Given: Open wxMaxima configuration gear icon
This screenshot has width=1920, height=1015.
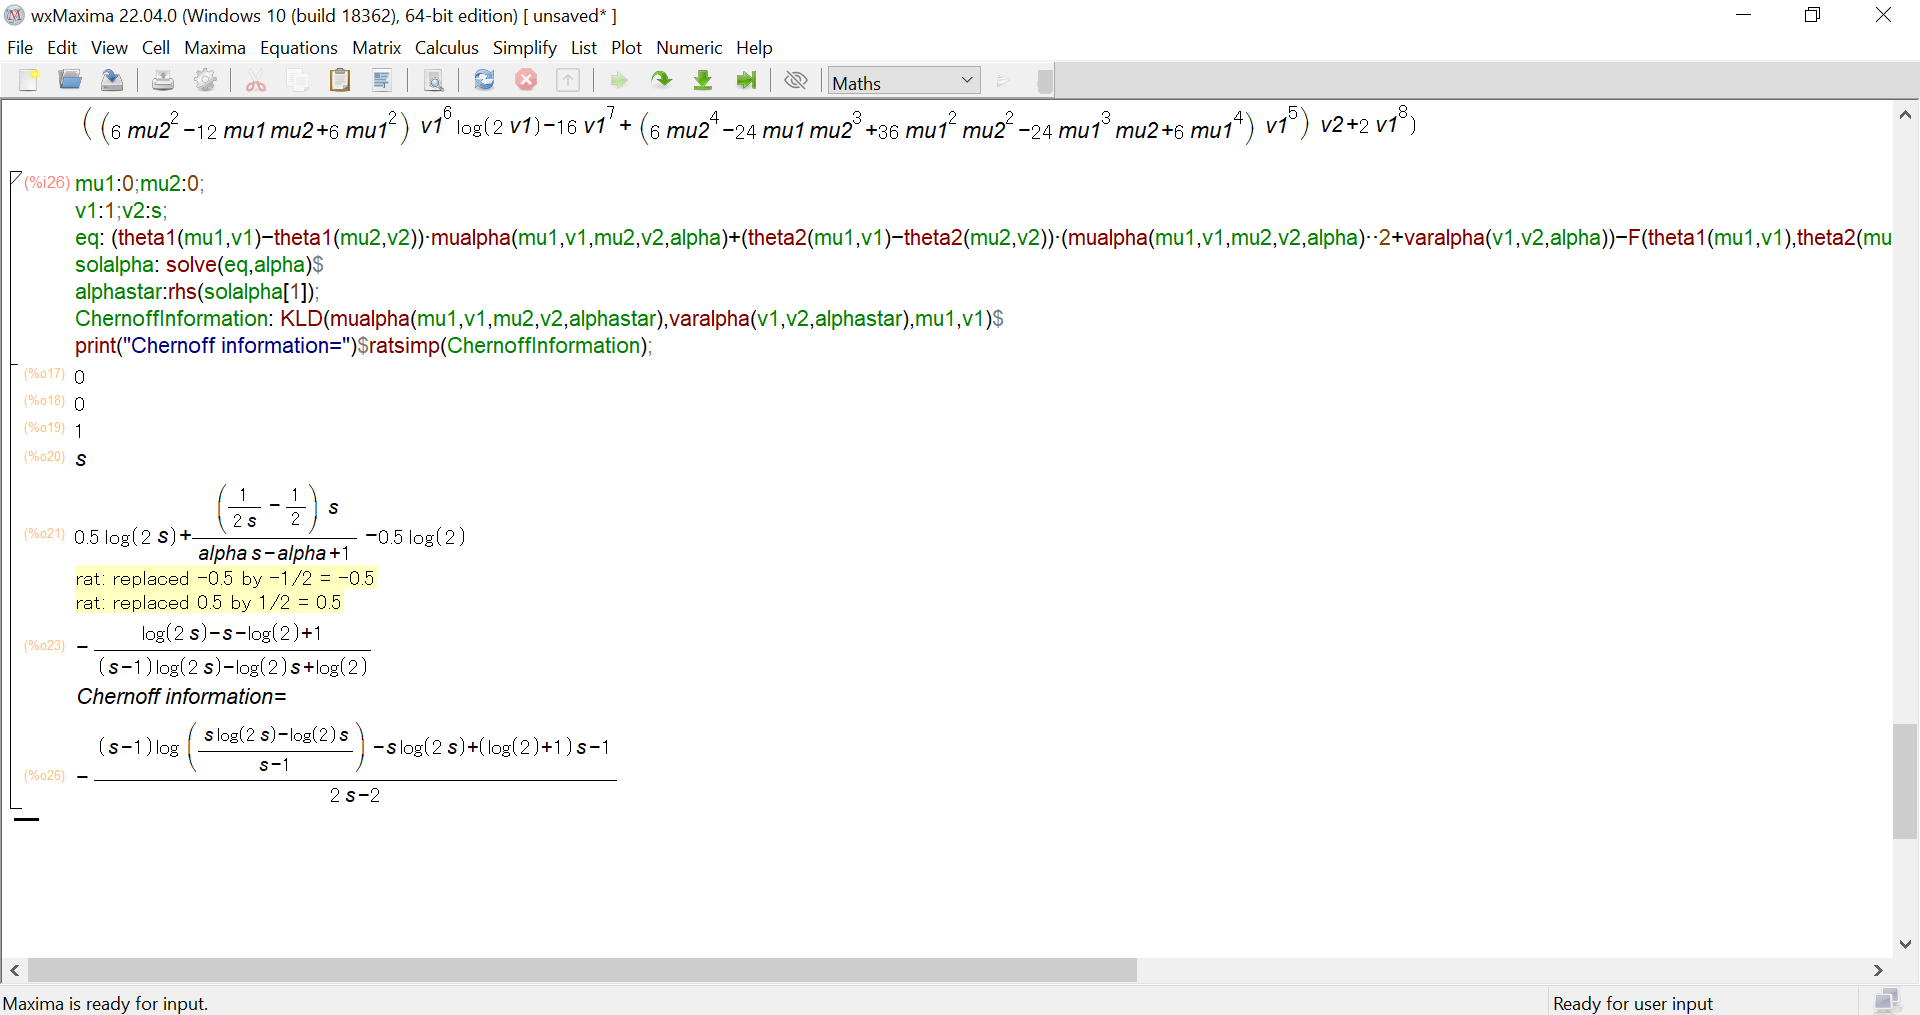Looking at the screenshot, I should pyautogui.click(x=205, y=81).
